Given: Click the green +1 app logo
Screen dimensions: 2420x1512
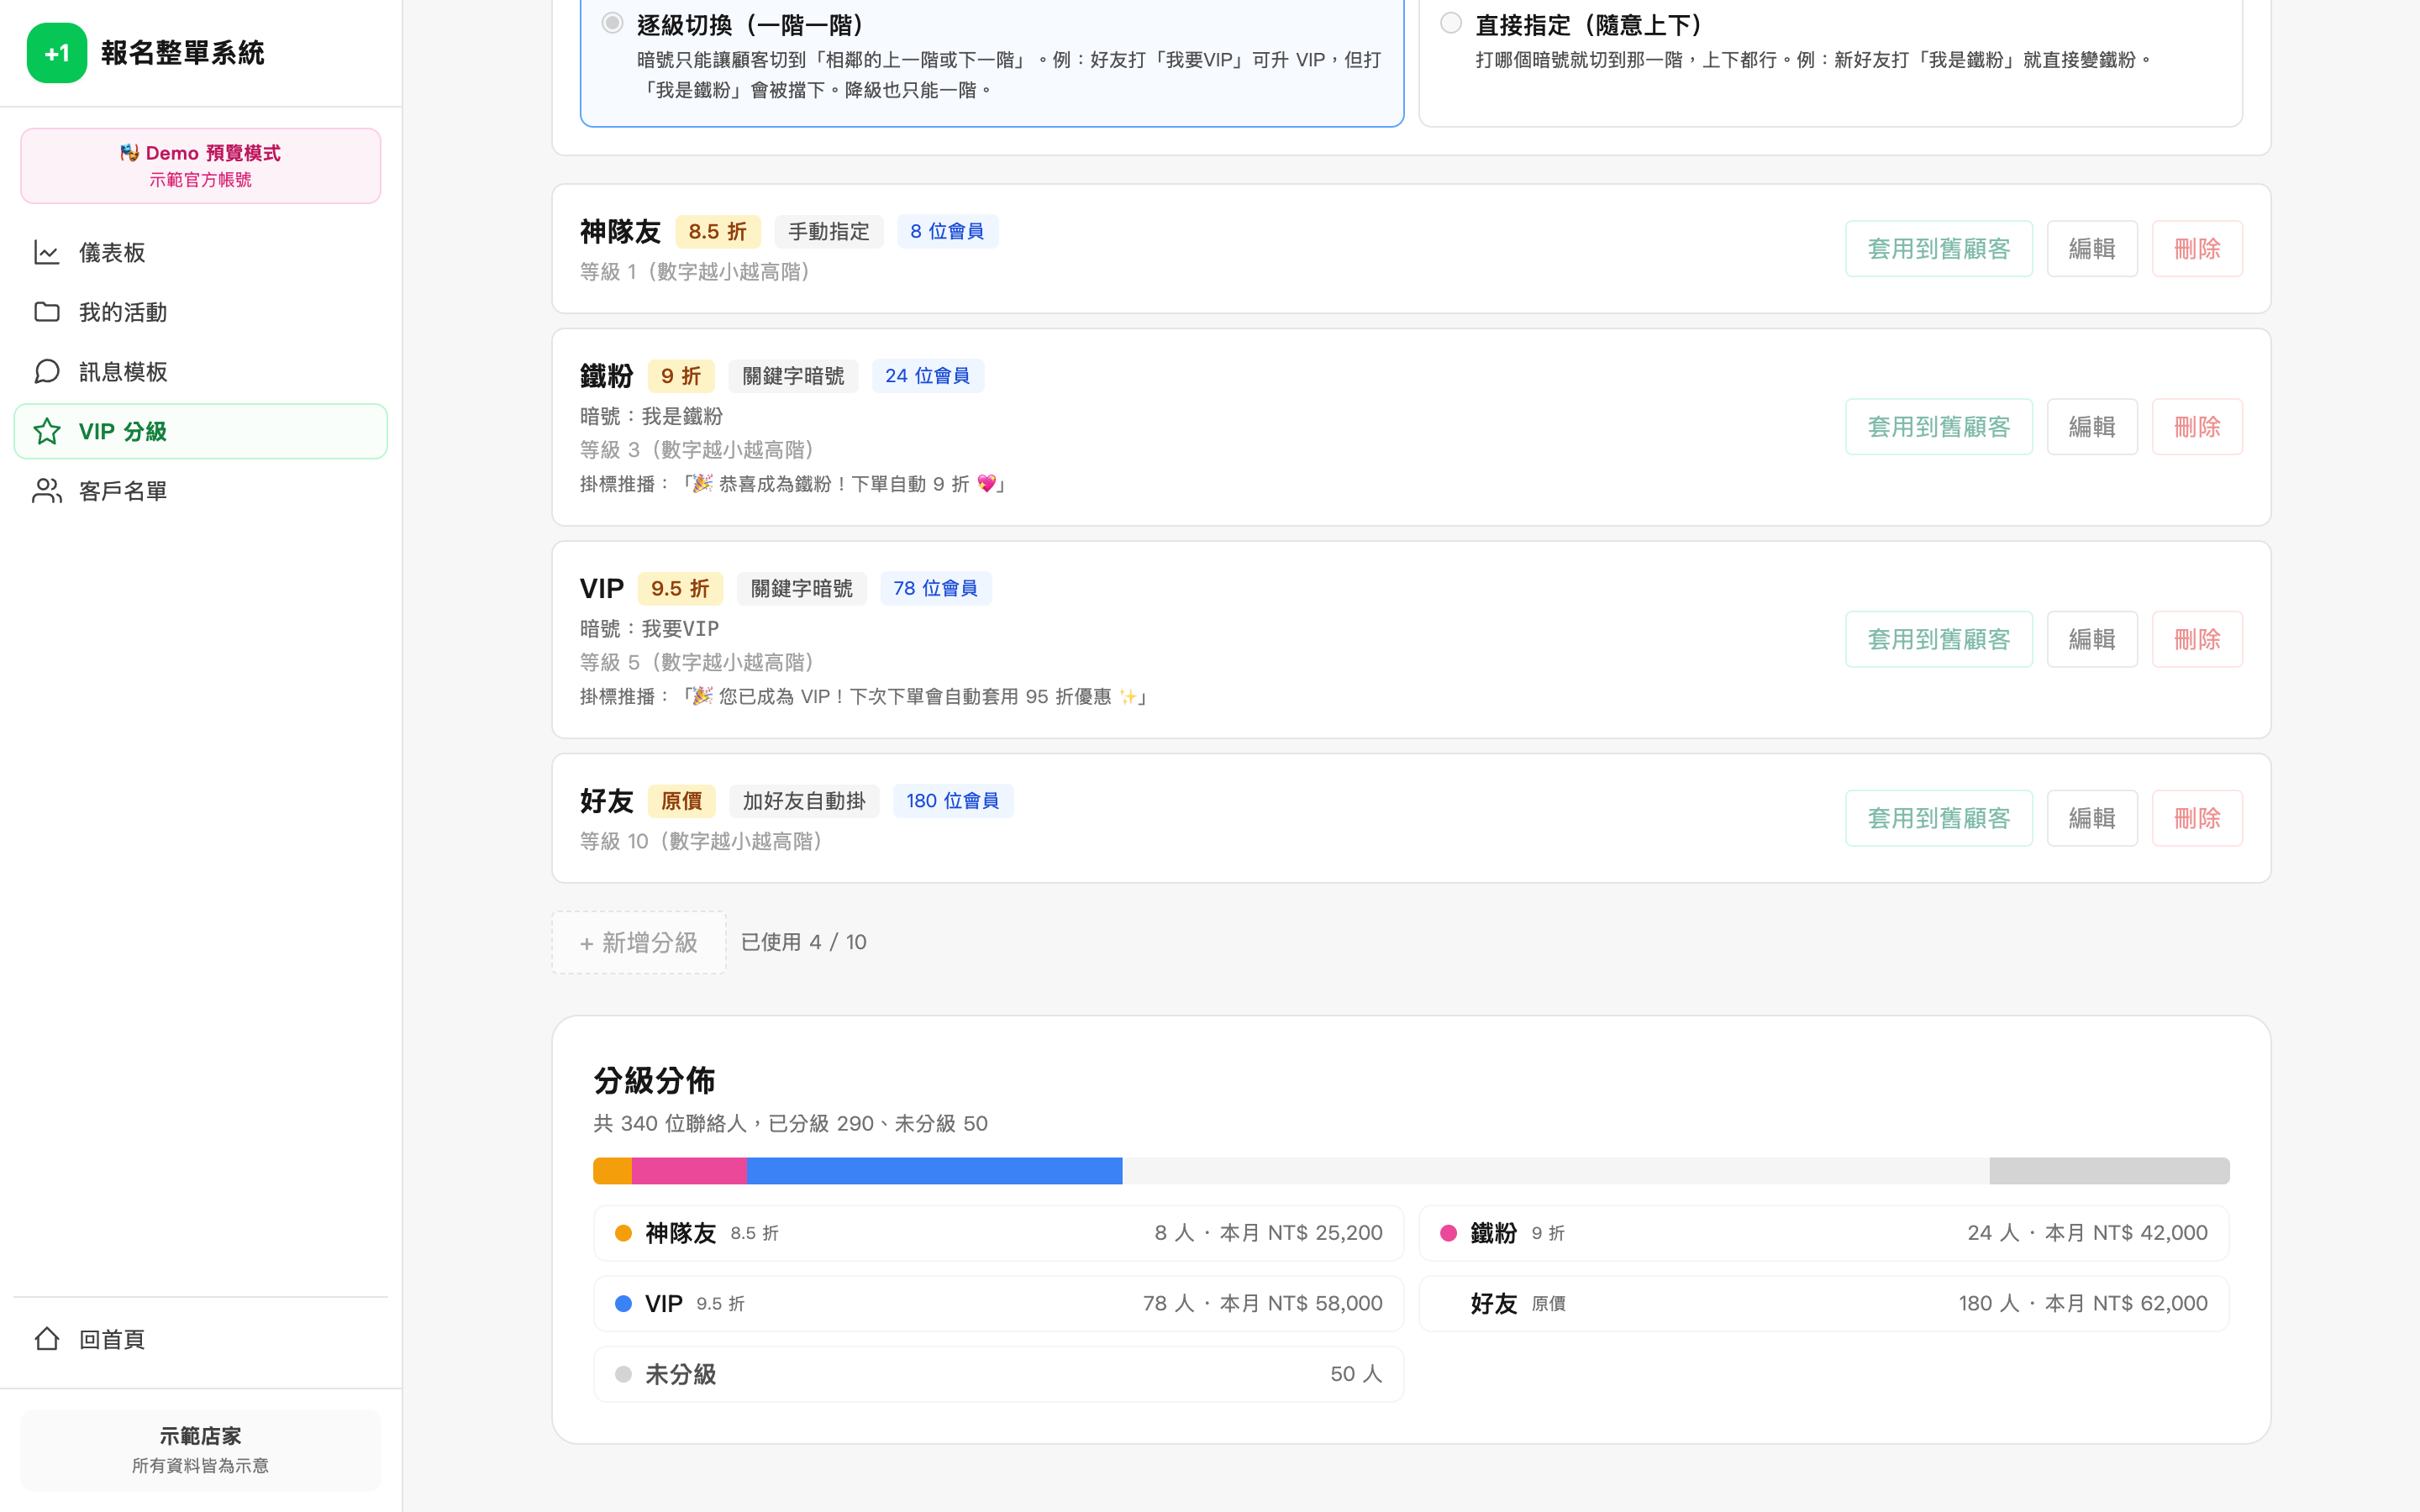Looking at the screenshot, I should click(57, 53).
